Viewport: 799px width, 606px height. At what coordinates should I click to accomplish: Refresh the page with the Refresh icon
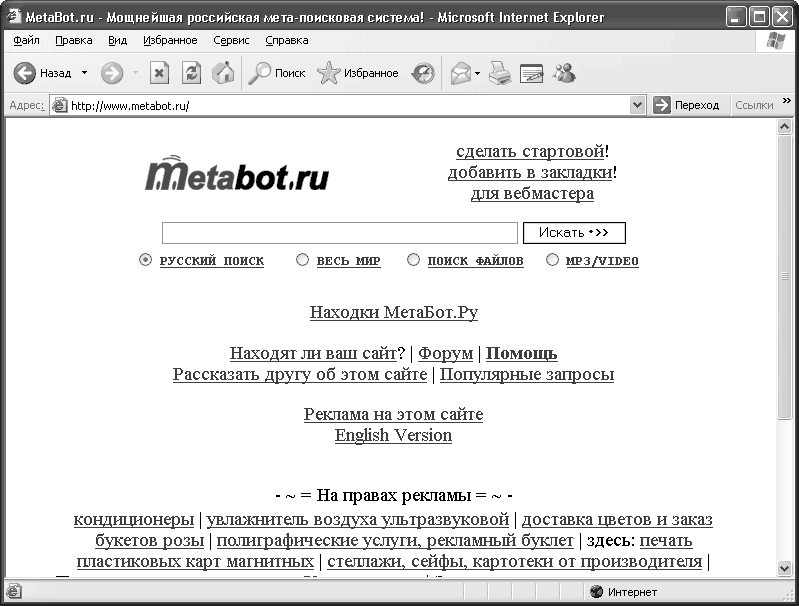pos(192,73)
